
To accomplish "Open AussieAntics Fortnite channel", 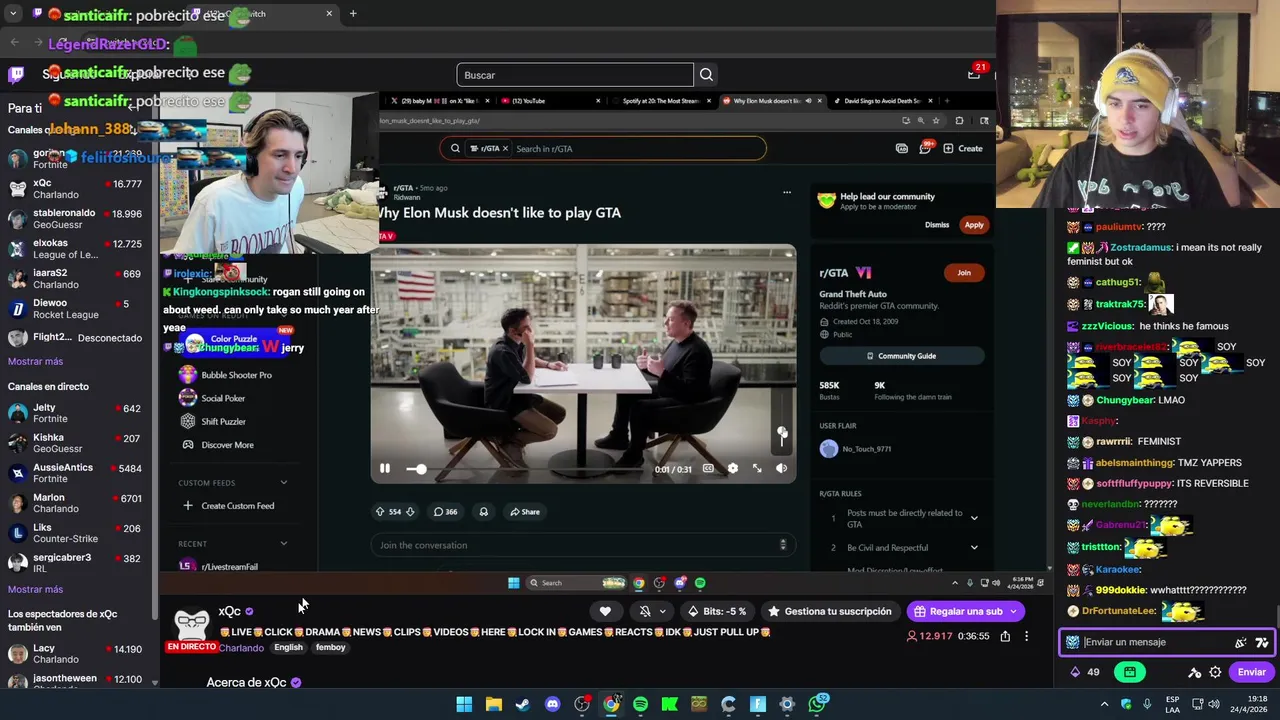I will point(76,473).
